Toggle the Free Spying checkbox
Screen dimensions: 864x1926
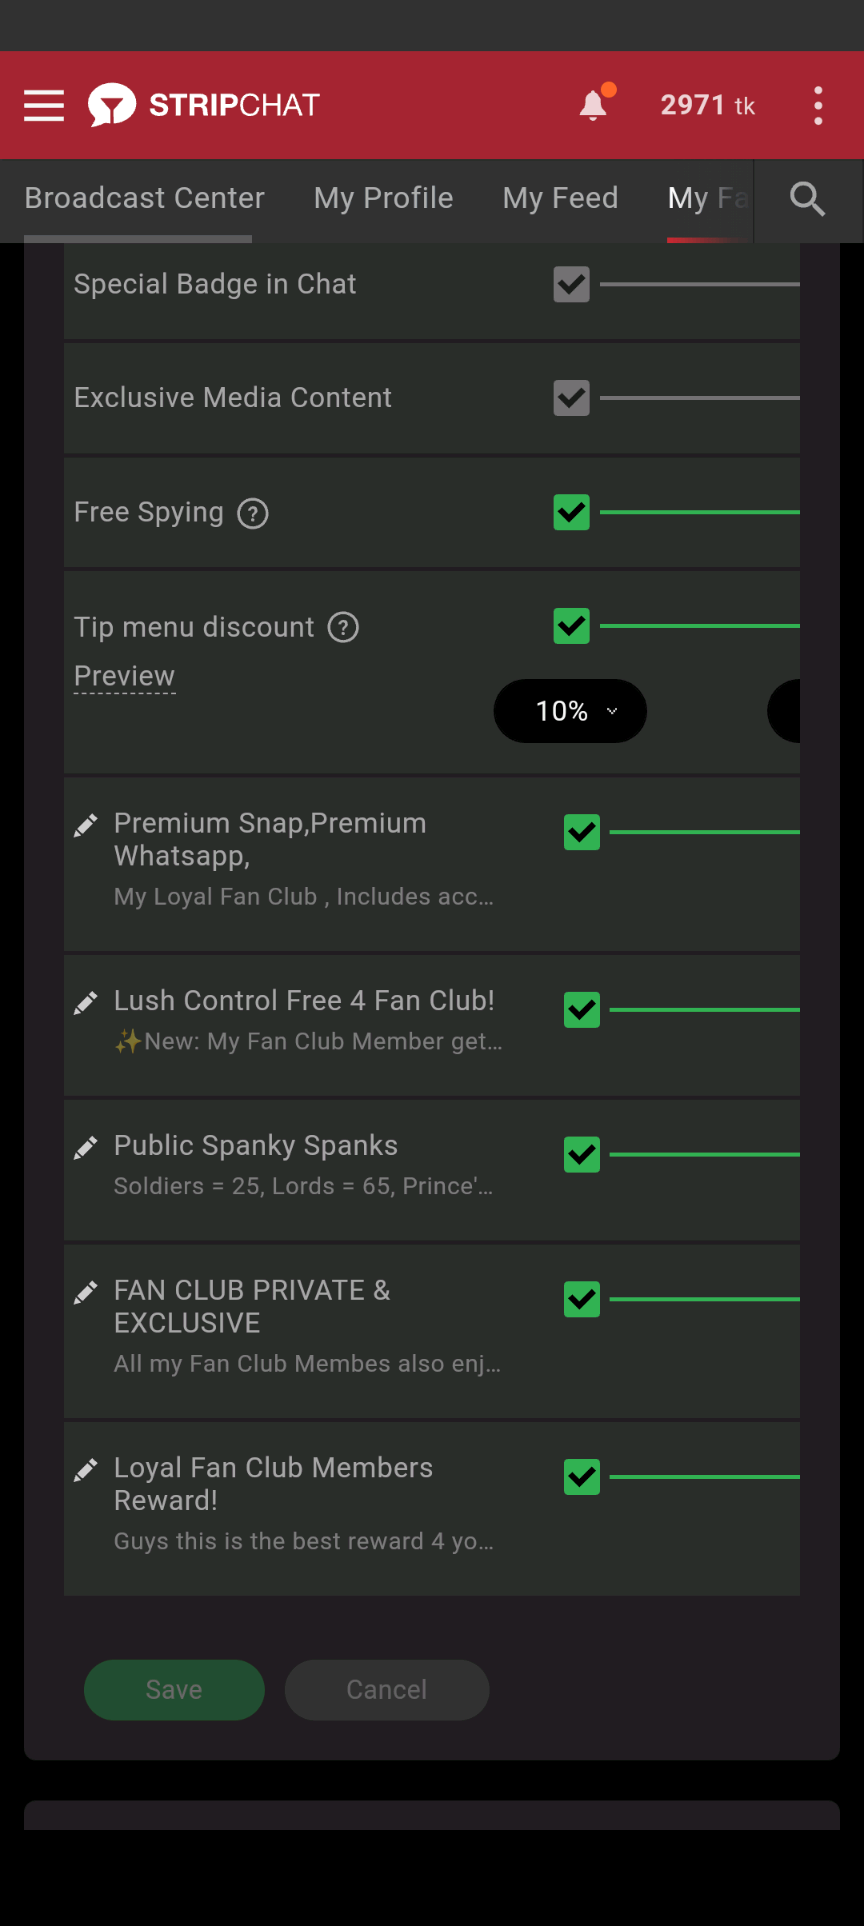[572, 513]
